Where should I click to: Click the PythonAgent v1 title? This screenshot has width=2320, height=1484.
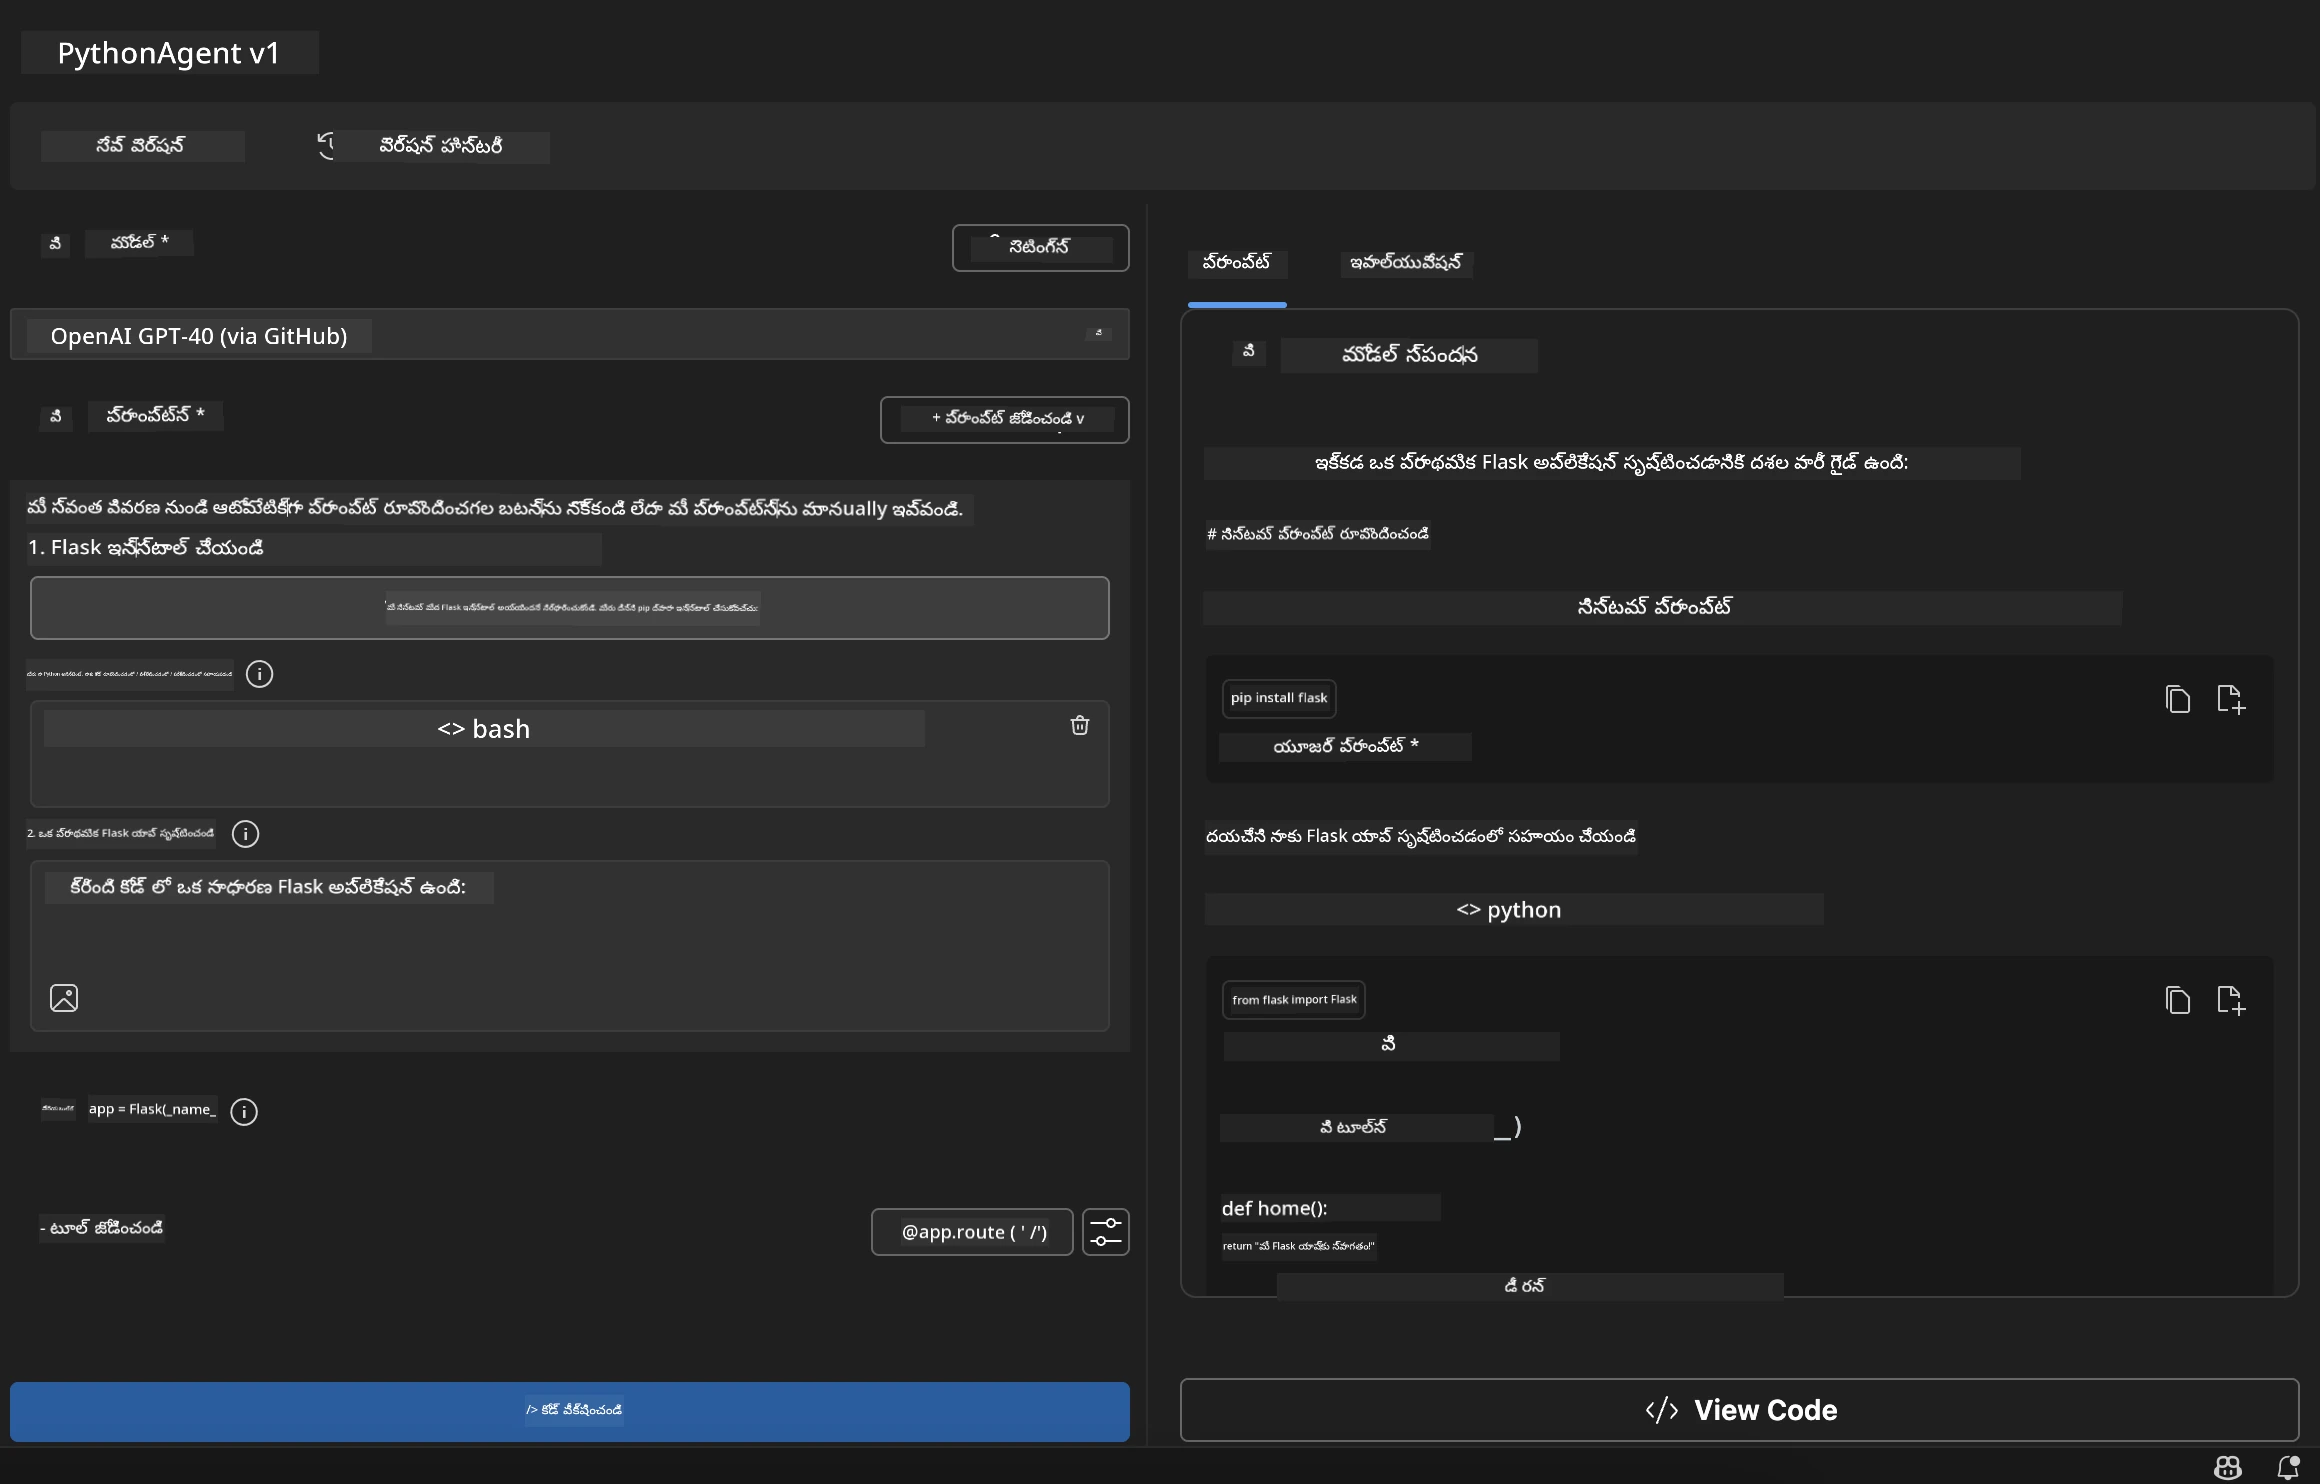pyautogui.click(x=169, y=53)
